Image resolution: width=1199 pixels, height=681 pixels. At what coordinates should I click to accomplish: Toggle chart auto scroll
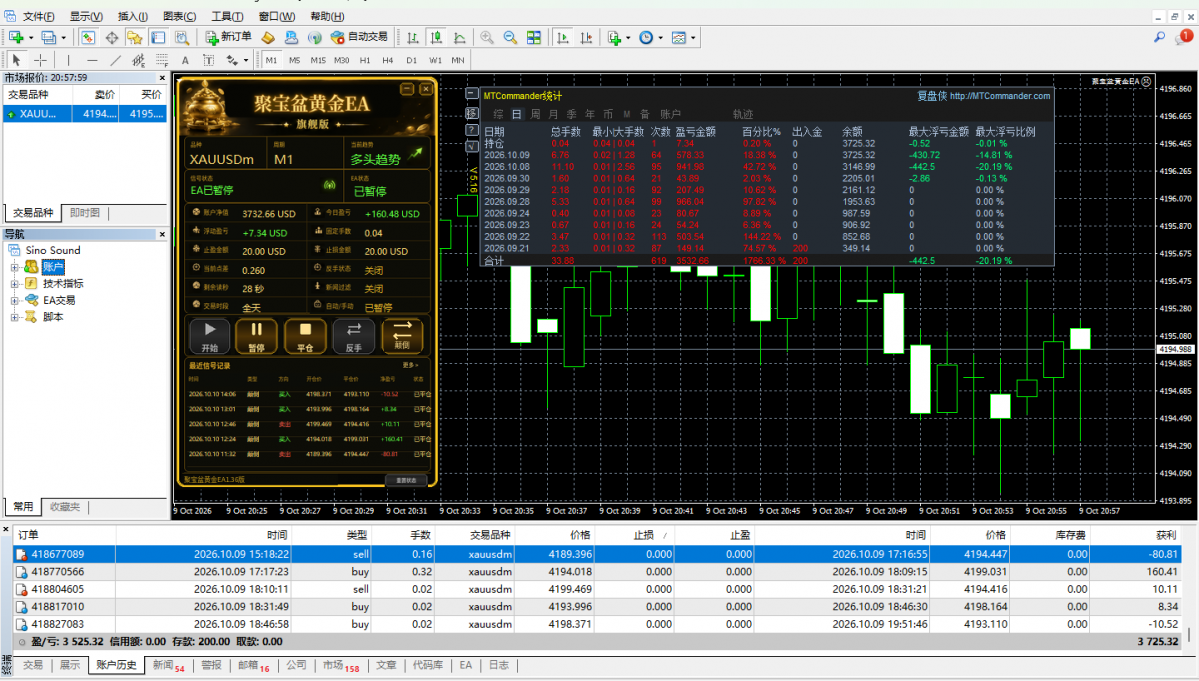coord(563,37)
